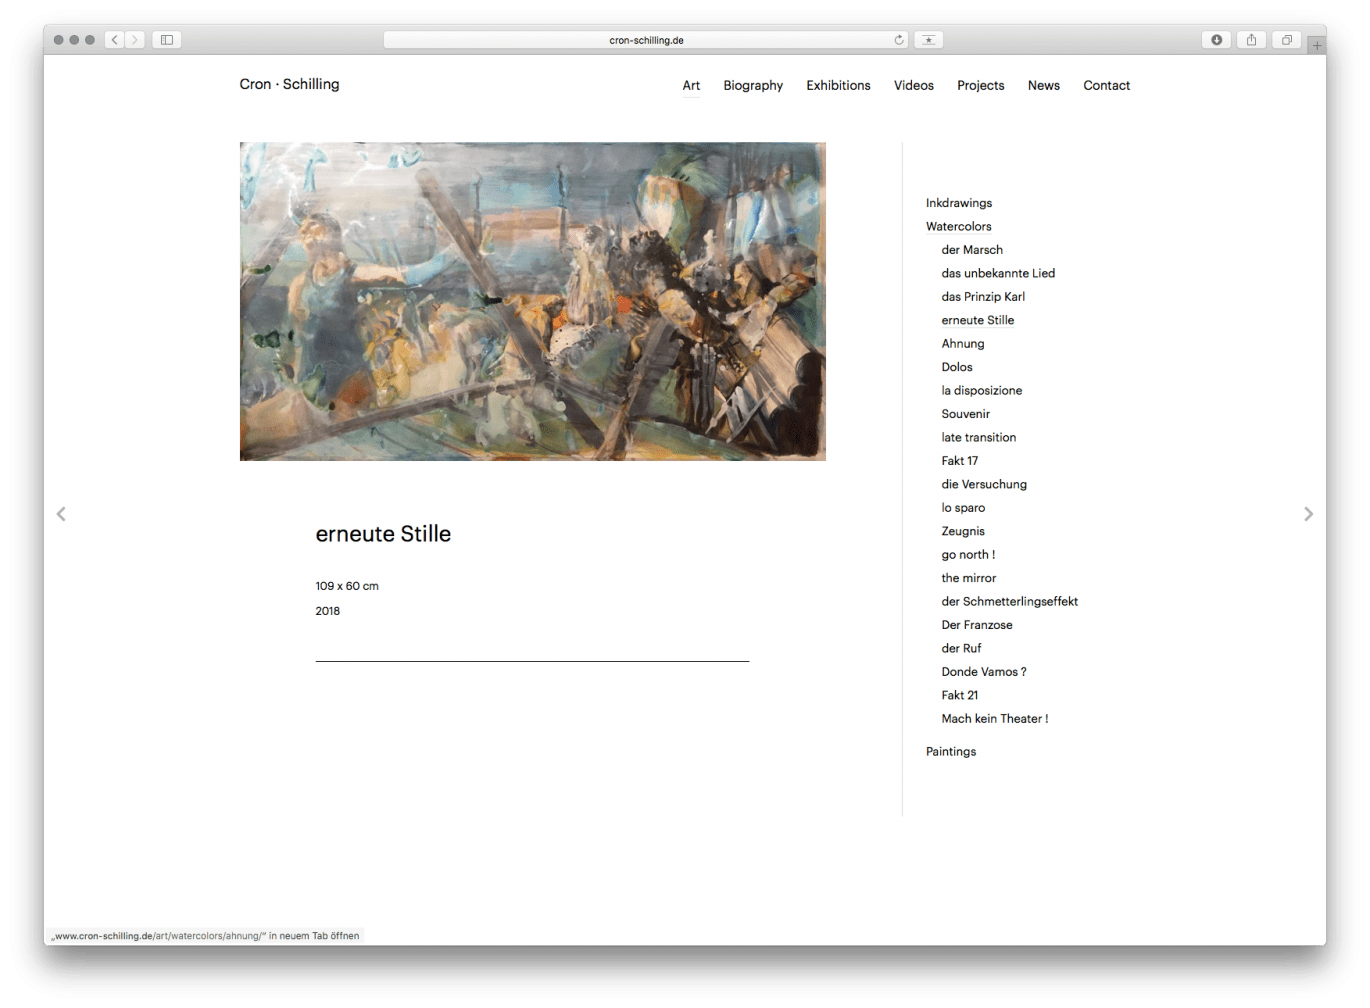
Task: Open la disposizione watercolor
Action: [981, 390]
